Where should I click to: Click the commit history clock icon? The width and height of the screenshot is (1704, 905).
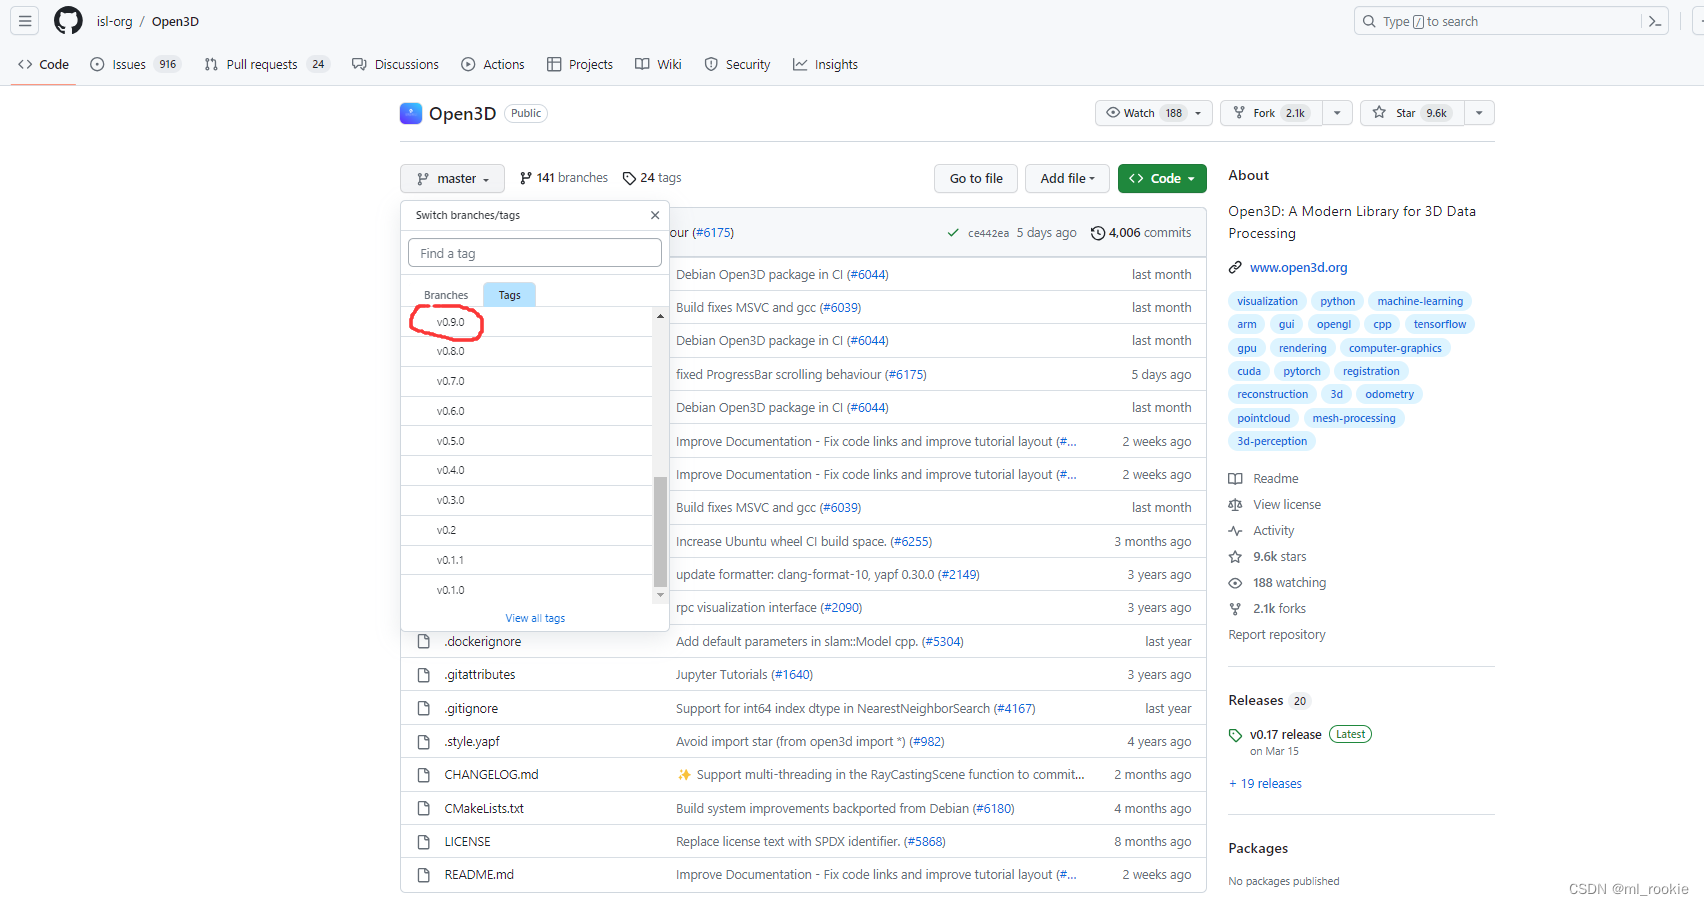[x=1098, y=233]
